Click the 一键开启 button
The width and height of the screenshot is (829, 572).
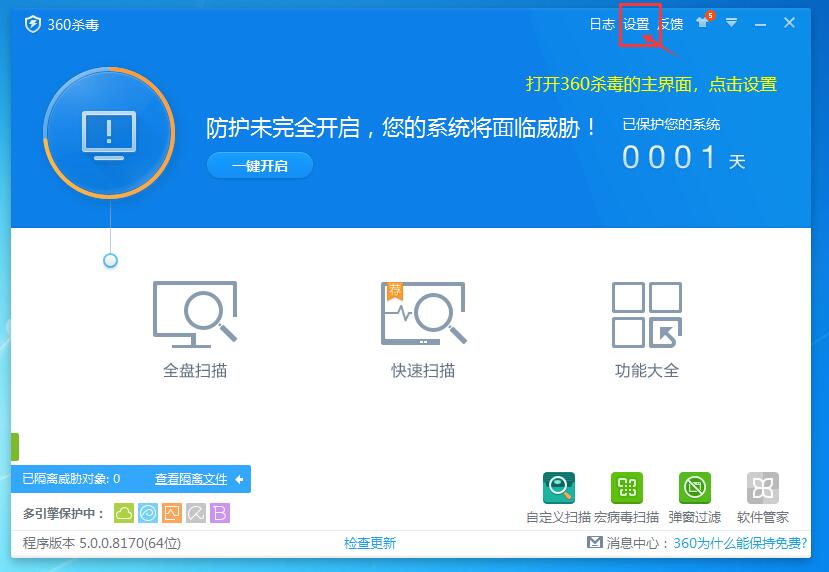pos(260,166)
